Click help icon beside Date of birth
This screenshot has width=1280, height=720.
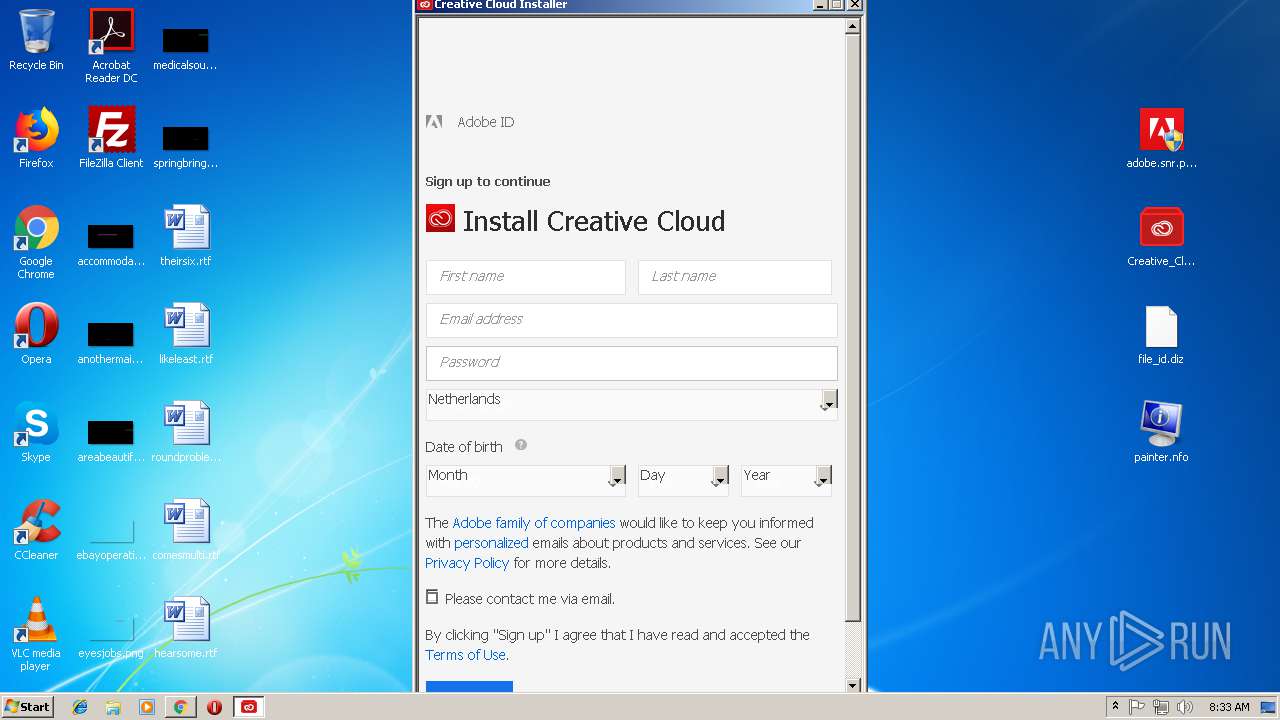pyautogui.click(x=521, y=446)
